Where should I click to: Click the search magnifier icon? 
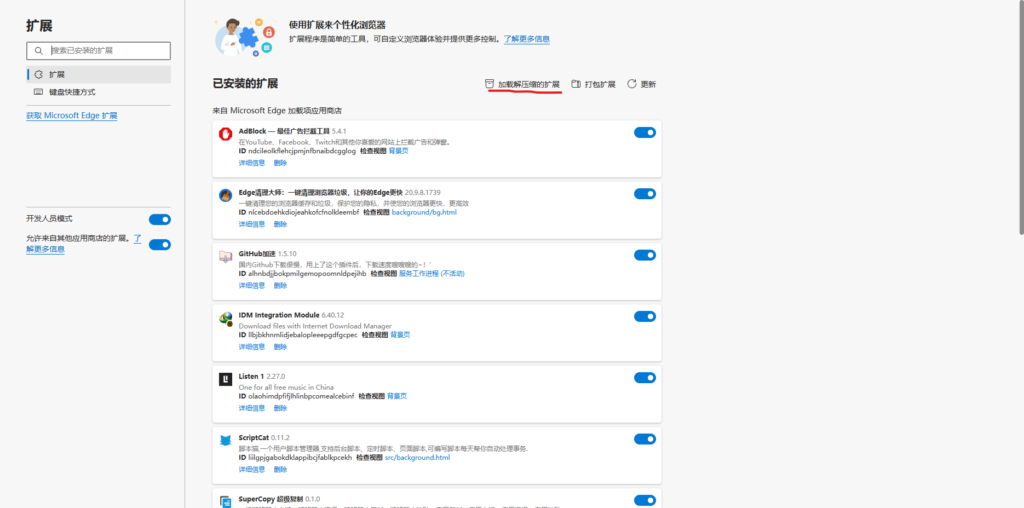pos(39,50)
